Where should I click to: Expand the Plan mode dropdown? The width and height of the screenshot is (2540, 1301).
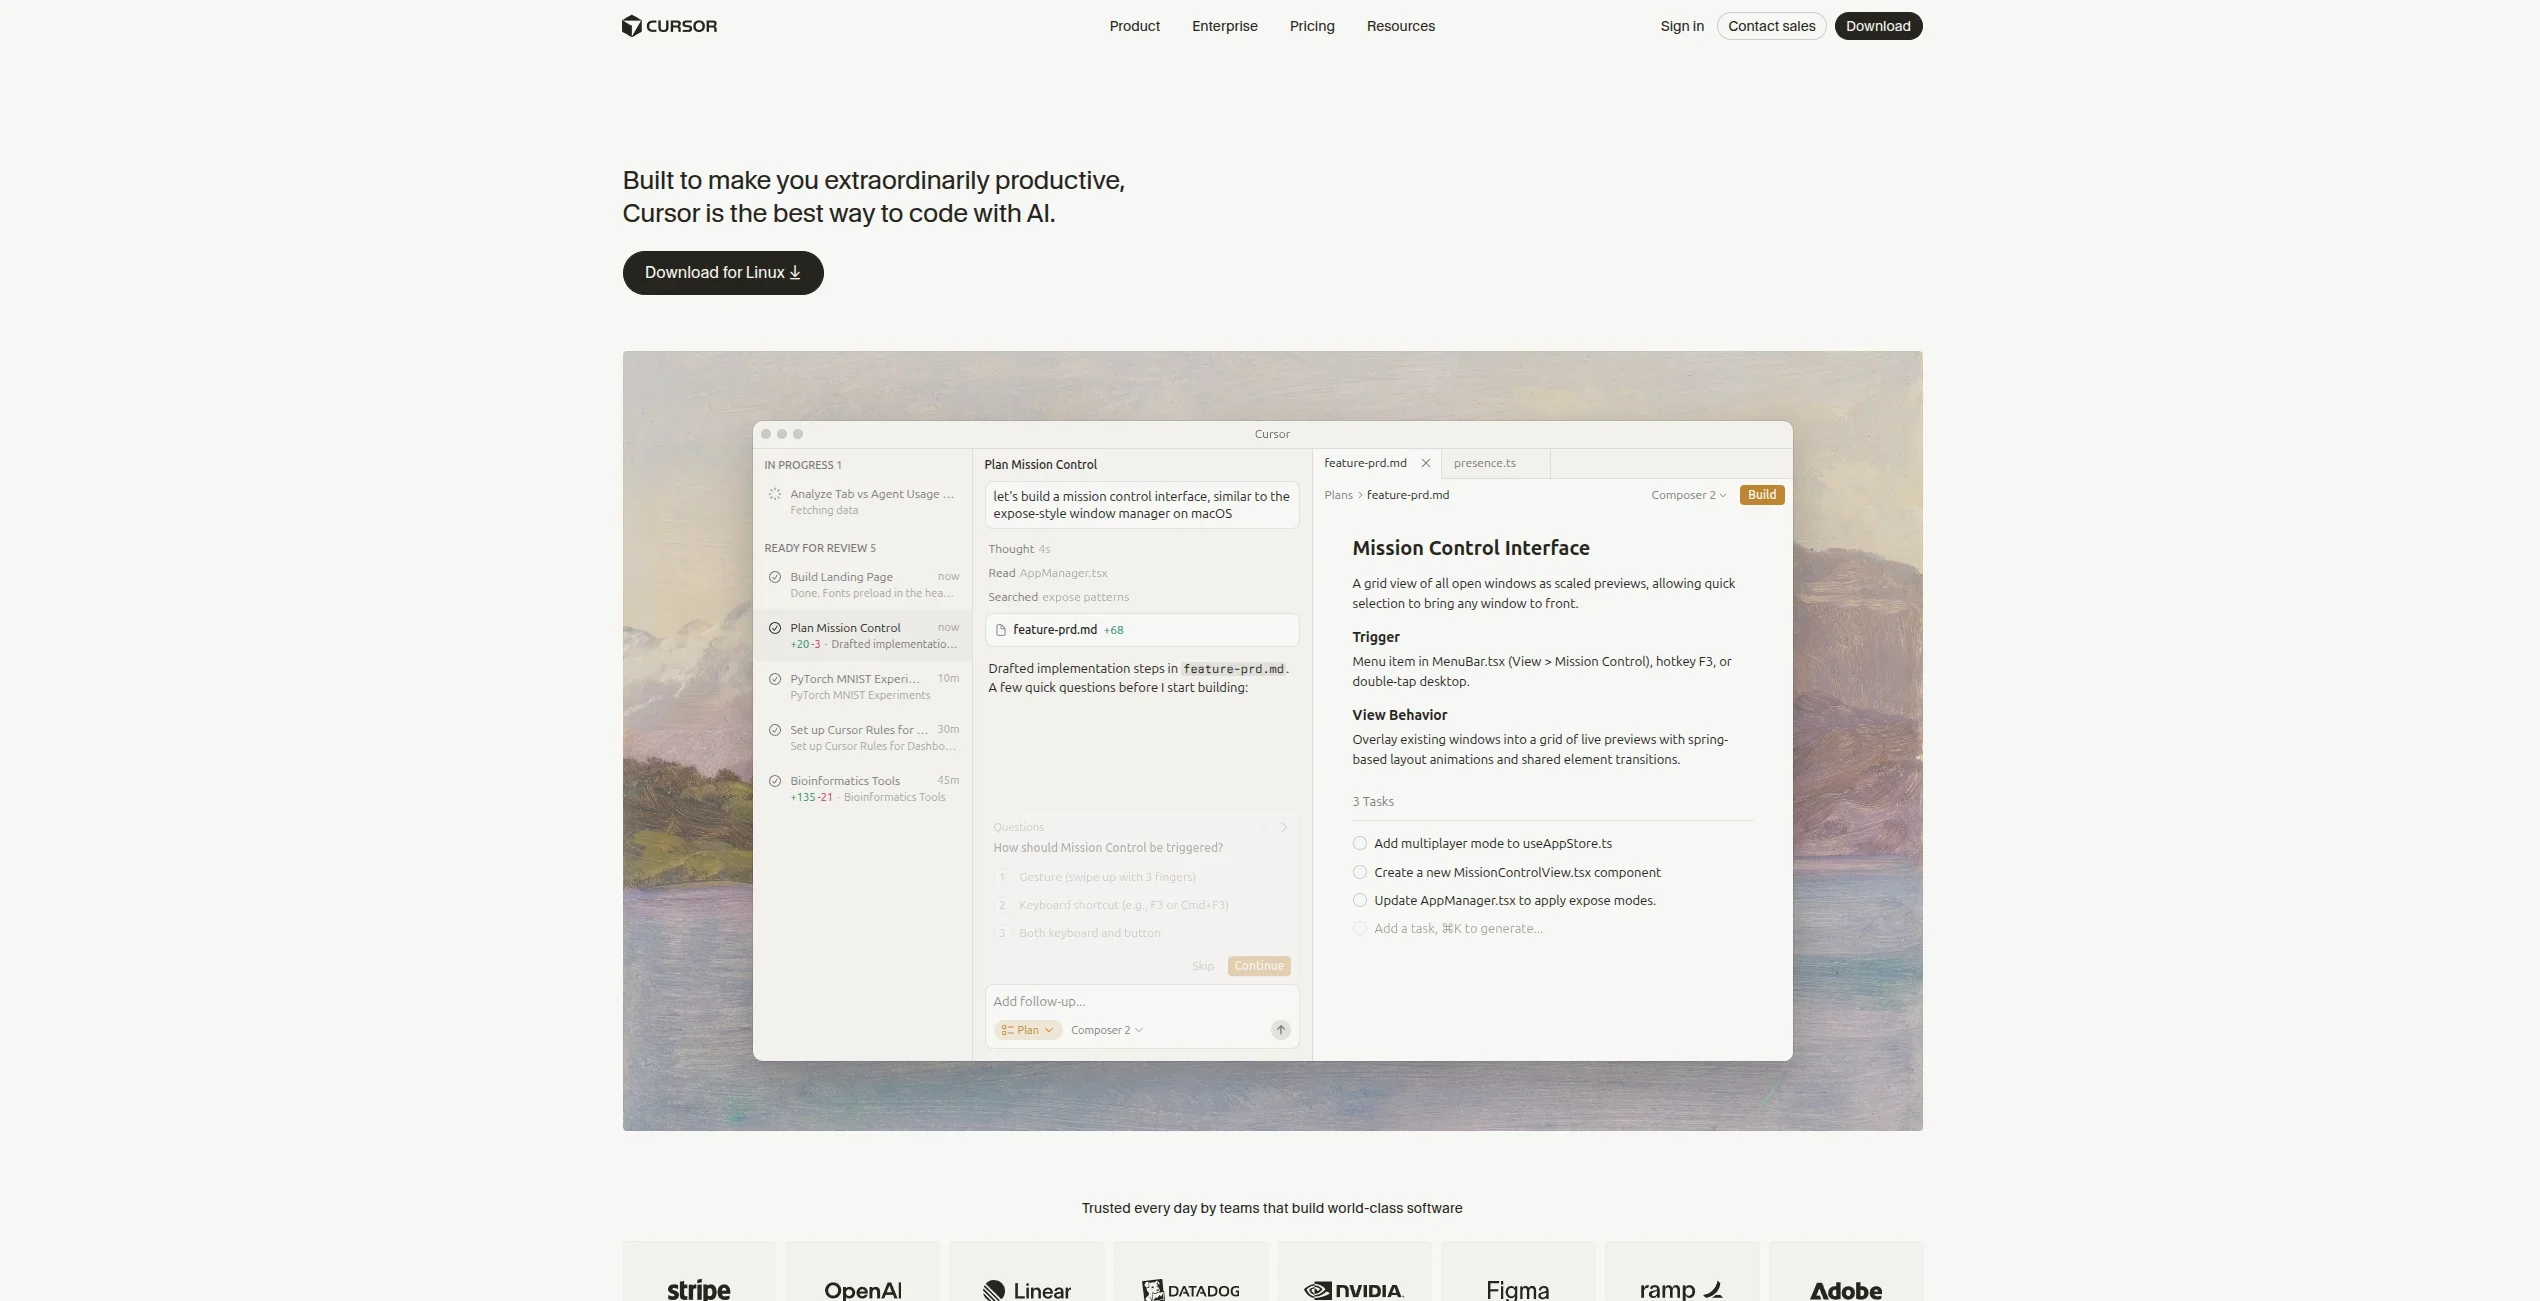point(1049,1029)
